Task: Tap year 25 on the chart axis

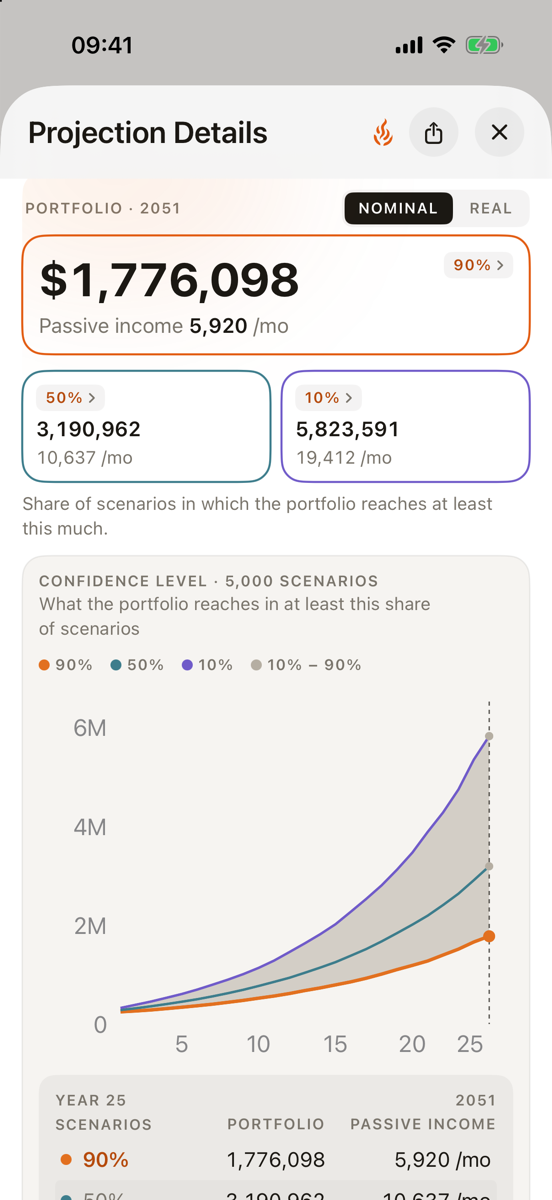Action: (470, 1045)
